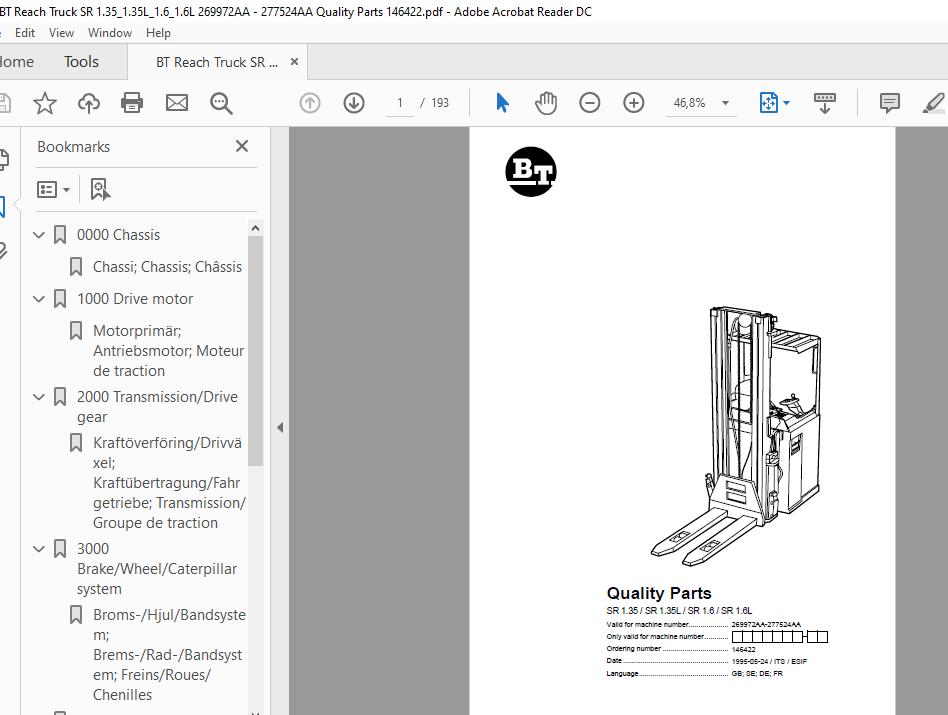Click the Zoom in plus icon

point(634,103)
